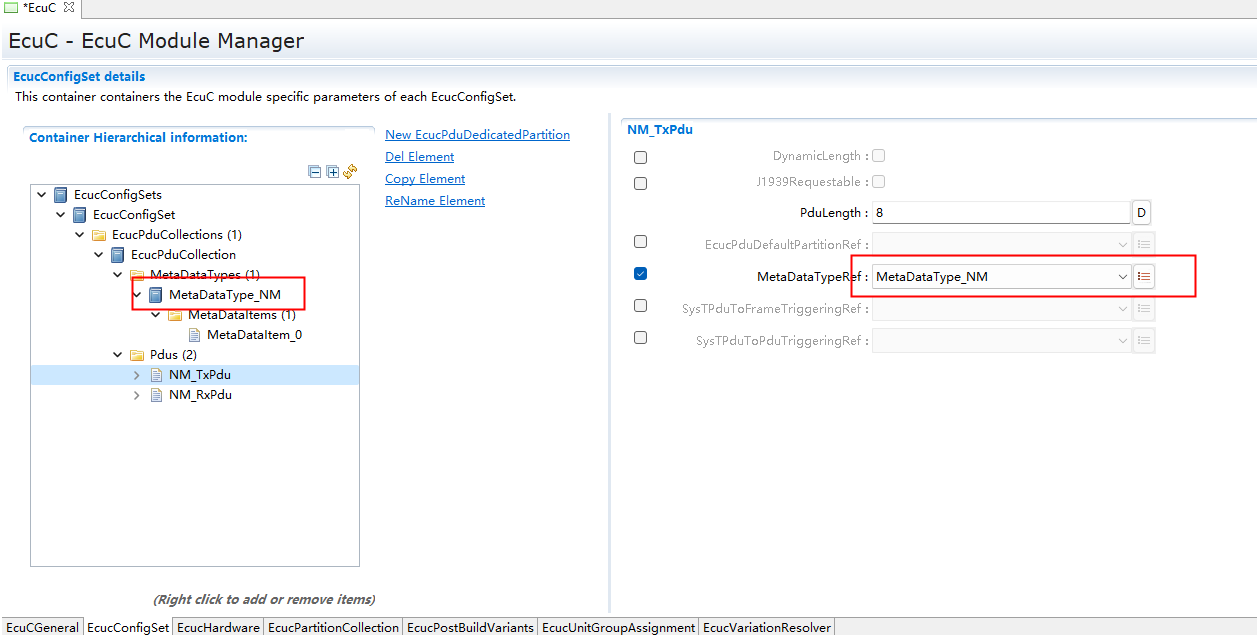The image size is (1257, 635).
Task: Click the list icon beside MetaDataTypeRef
Action: pos(1144,276)
